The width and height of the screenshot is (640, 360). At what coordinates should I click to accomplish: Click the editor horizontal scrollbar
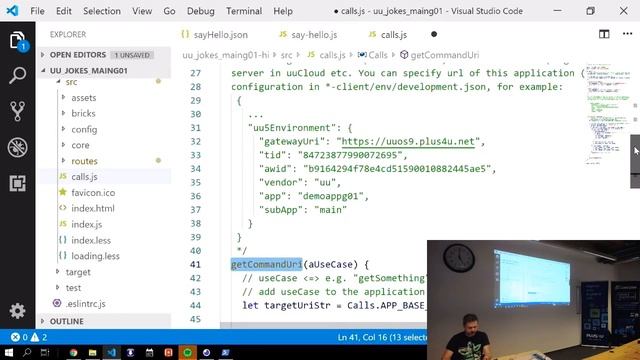click(x=323, y=325)
